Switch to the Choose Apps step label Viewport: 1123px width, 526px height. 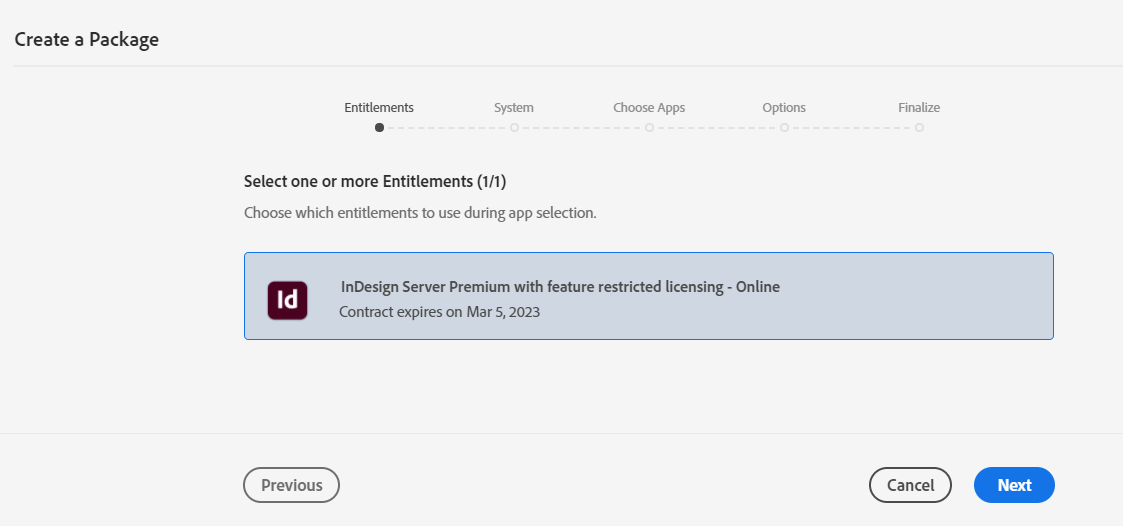[x=649, y=108]
